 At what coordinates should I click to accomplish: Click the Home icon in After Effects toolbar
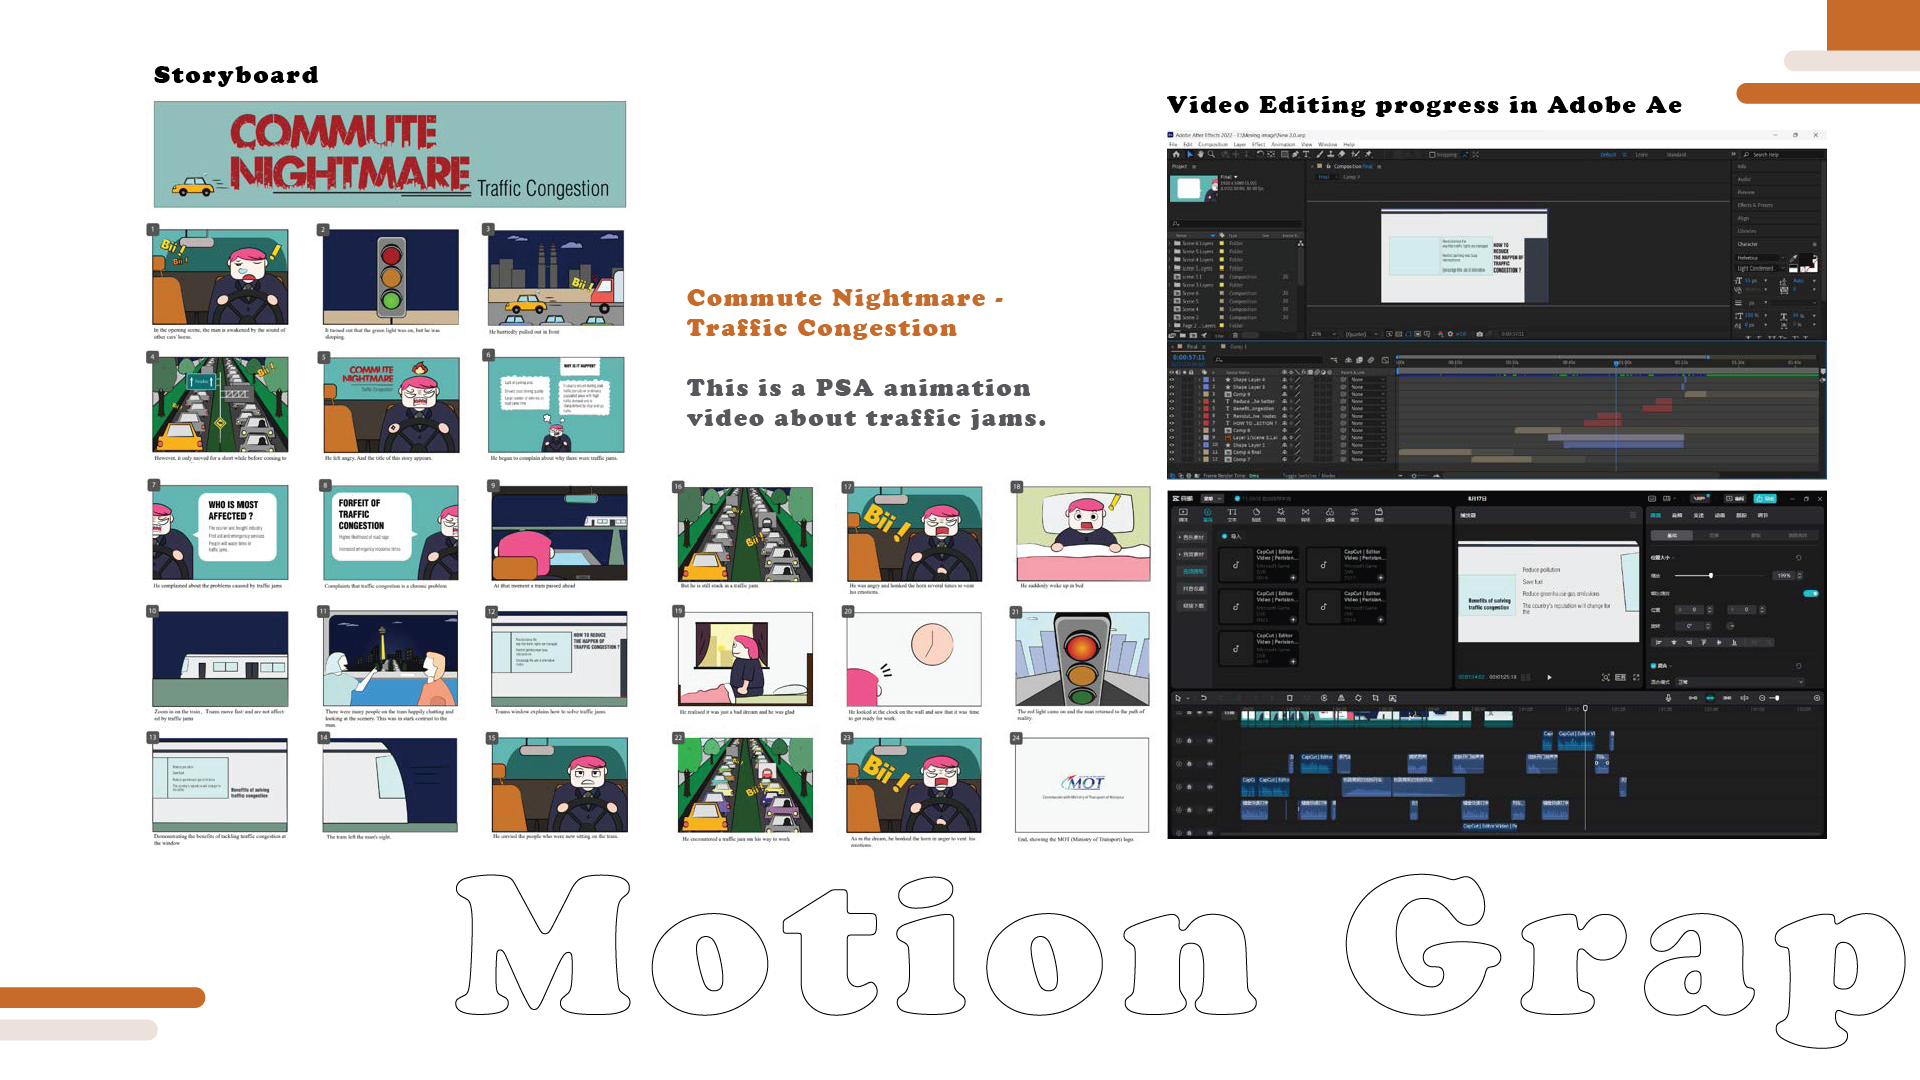tap(1176, 155)
